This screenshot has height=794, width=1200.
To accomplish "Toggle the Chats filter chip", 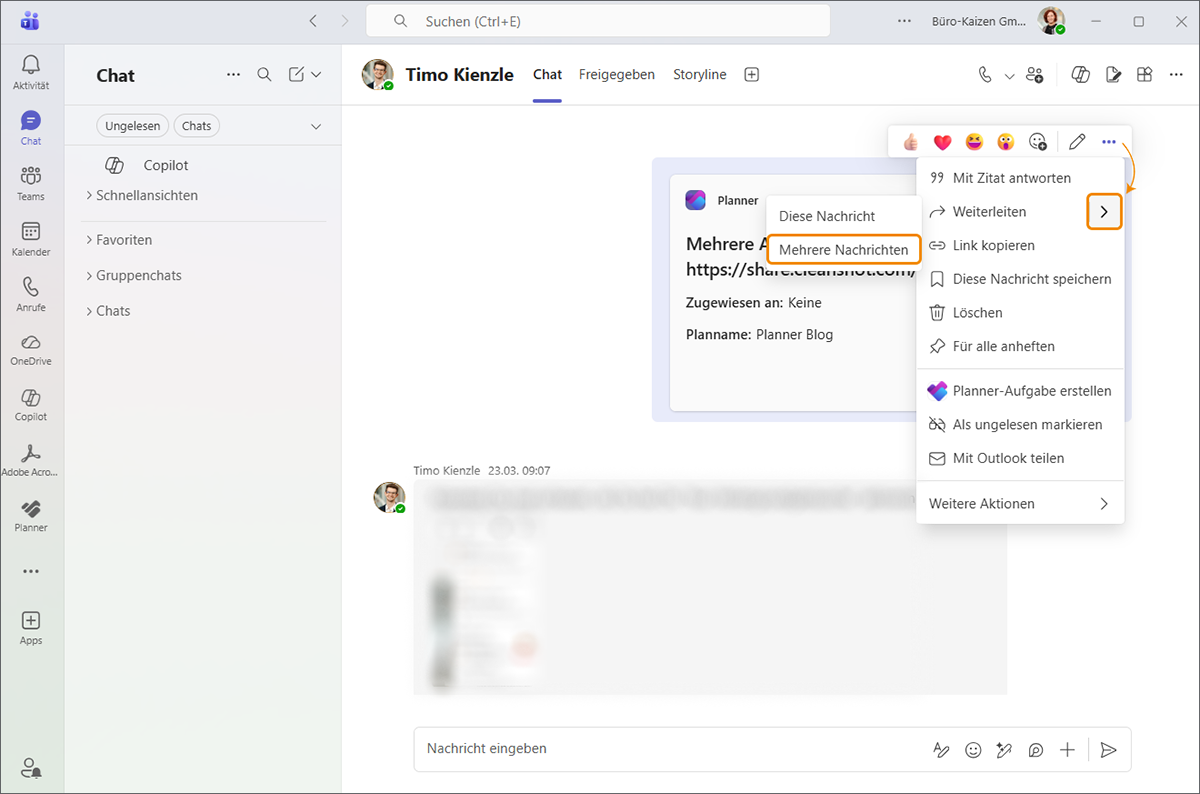I will [197, 126].
